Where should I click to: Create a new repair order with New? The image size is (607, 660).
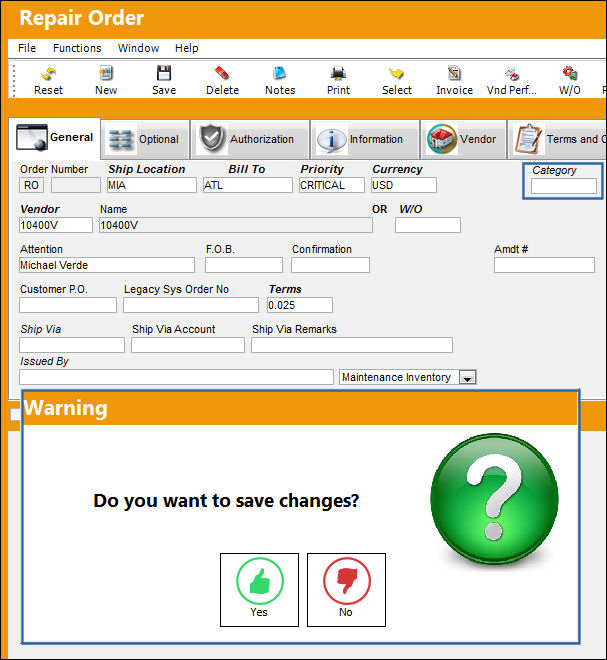coord(106,80)
